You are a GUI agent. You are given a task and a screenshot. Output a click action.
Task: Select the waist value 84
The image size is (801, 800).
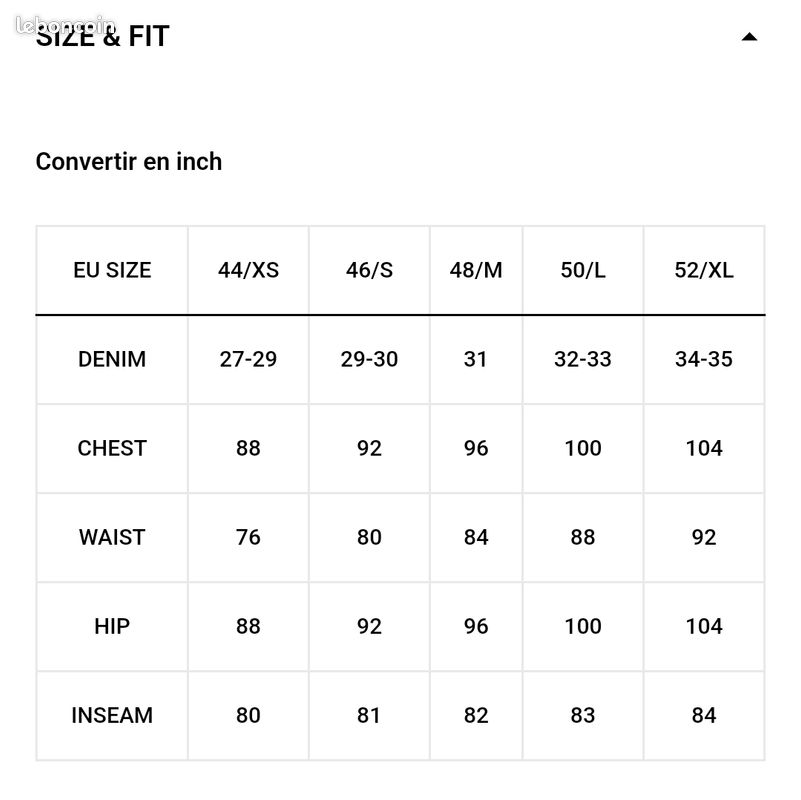click(475, 537)
